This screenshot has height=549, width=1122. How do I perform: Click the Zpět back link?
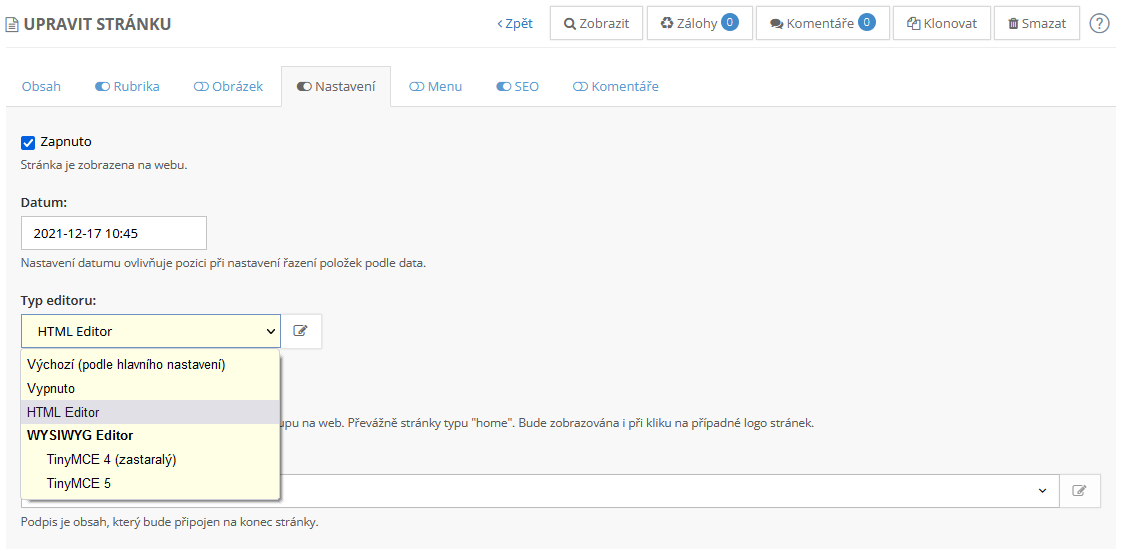pyautogui.click(x=515, y=23)
